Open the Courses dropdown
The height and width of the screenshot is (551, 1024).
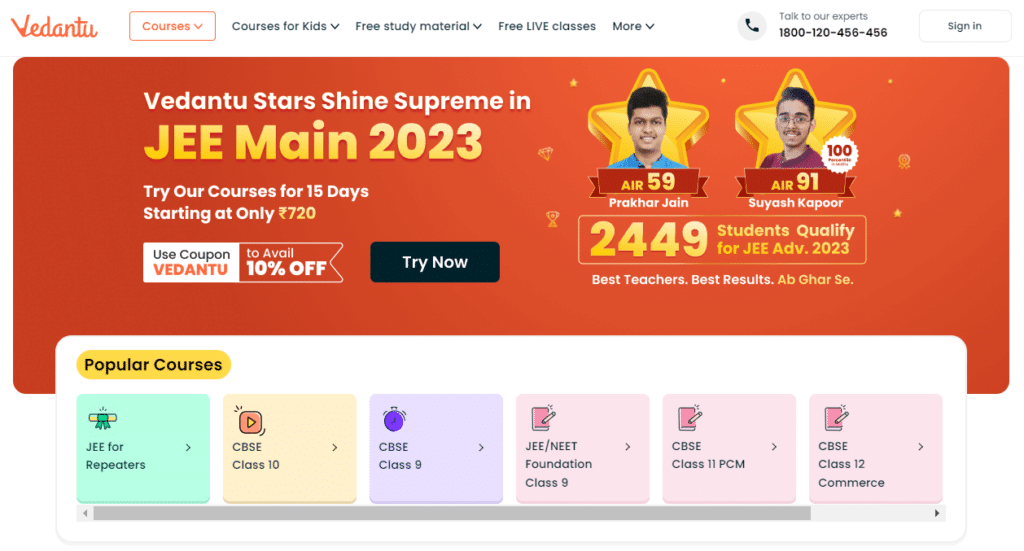172,26
